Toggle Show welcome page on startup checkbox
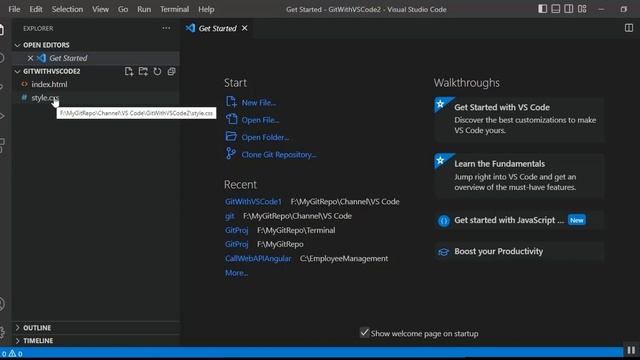The width and height of the screenshot is (640, 360). click(x=364, y=333)
